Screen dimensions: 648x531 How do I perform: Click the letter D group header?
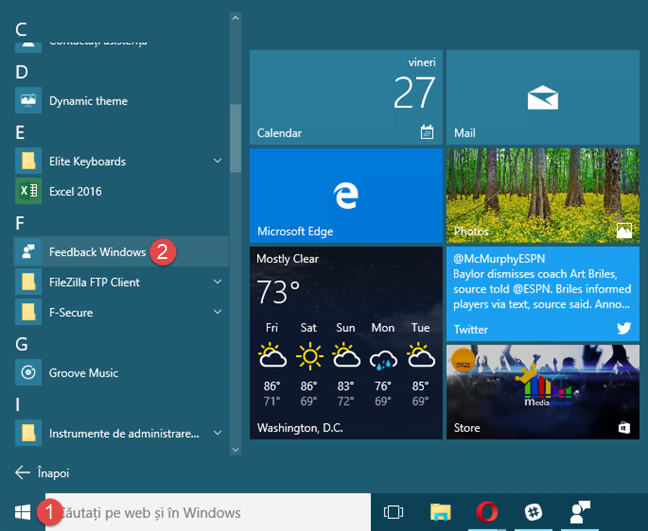click(x=21, y=72)
